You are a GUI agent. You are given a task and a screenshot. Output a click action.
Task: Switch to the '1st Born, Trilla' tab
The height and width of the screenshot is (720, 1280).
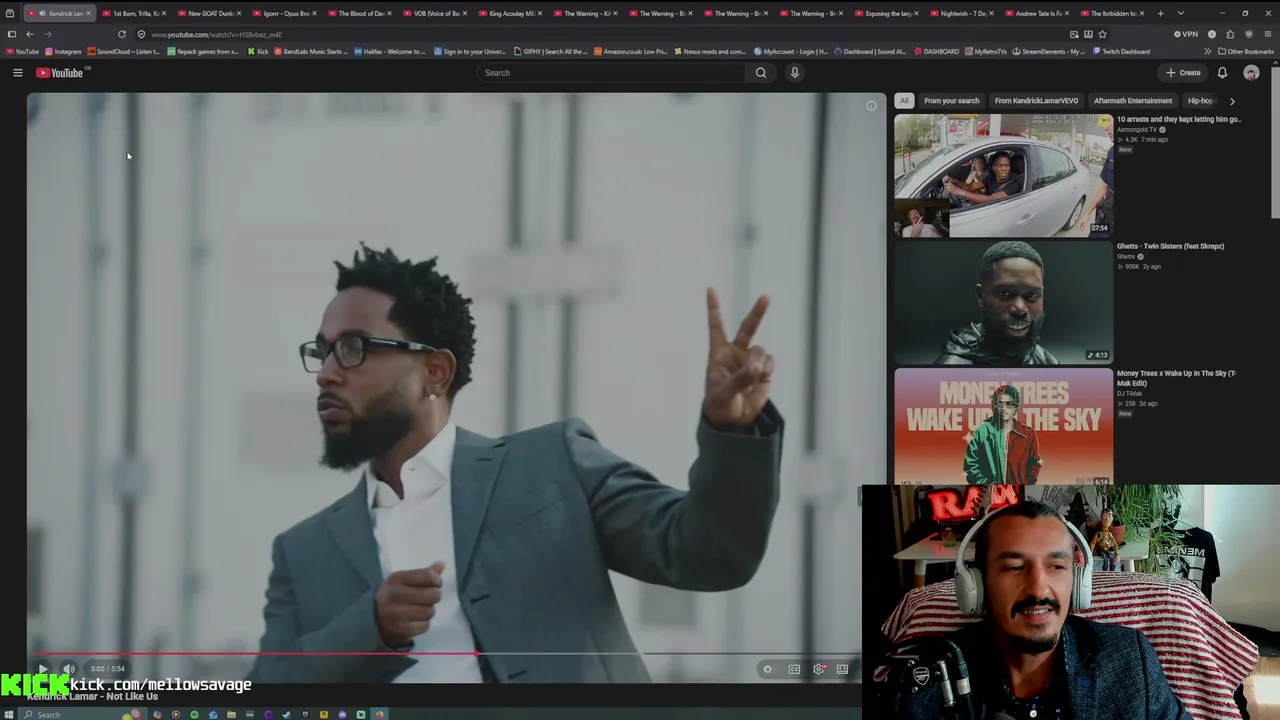click(134, 14)
